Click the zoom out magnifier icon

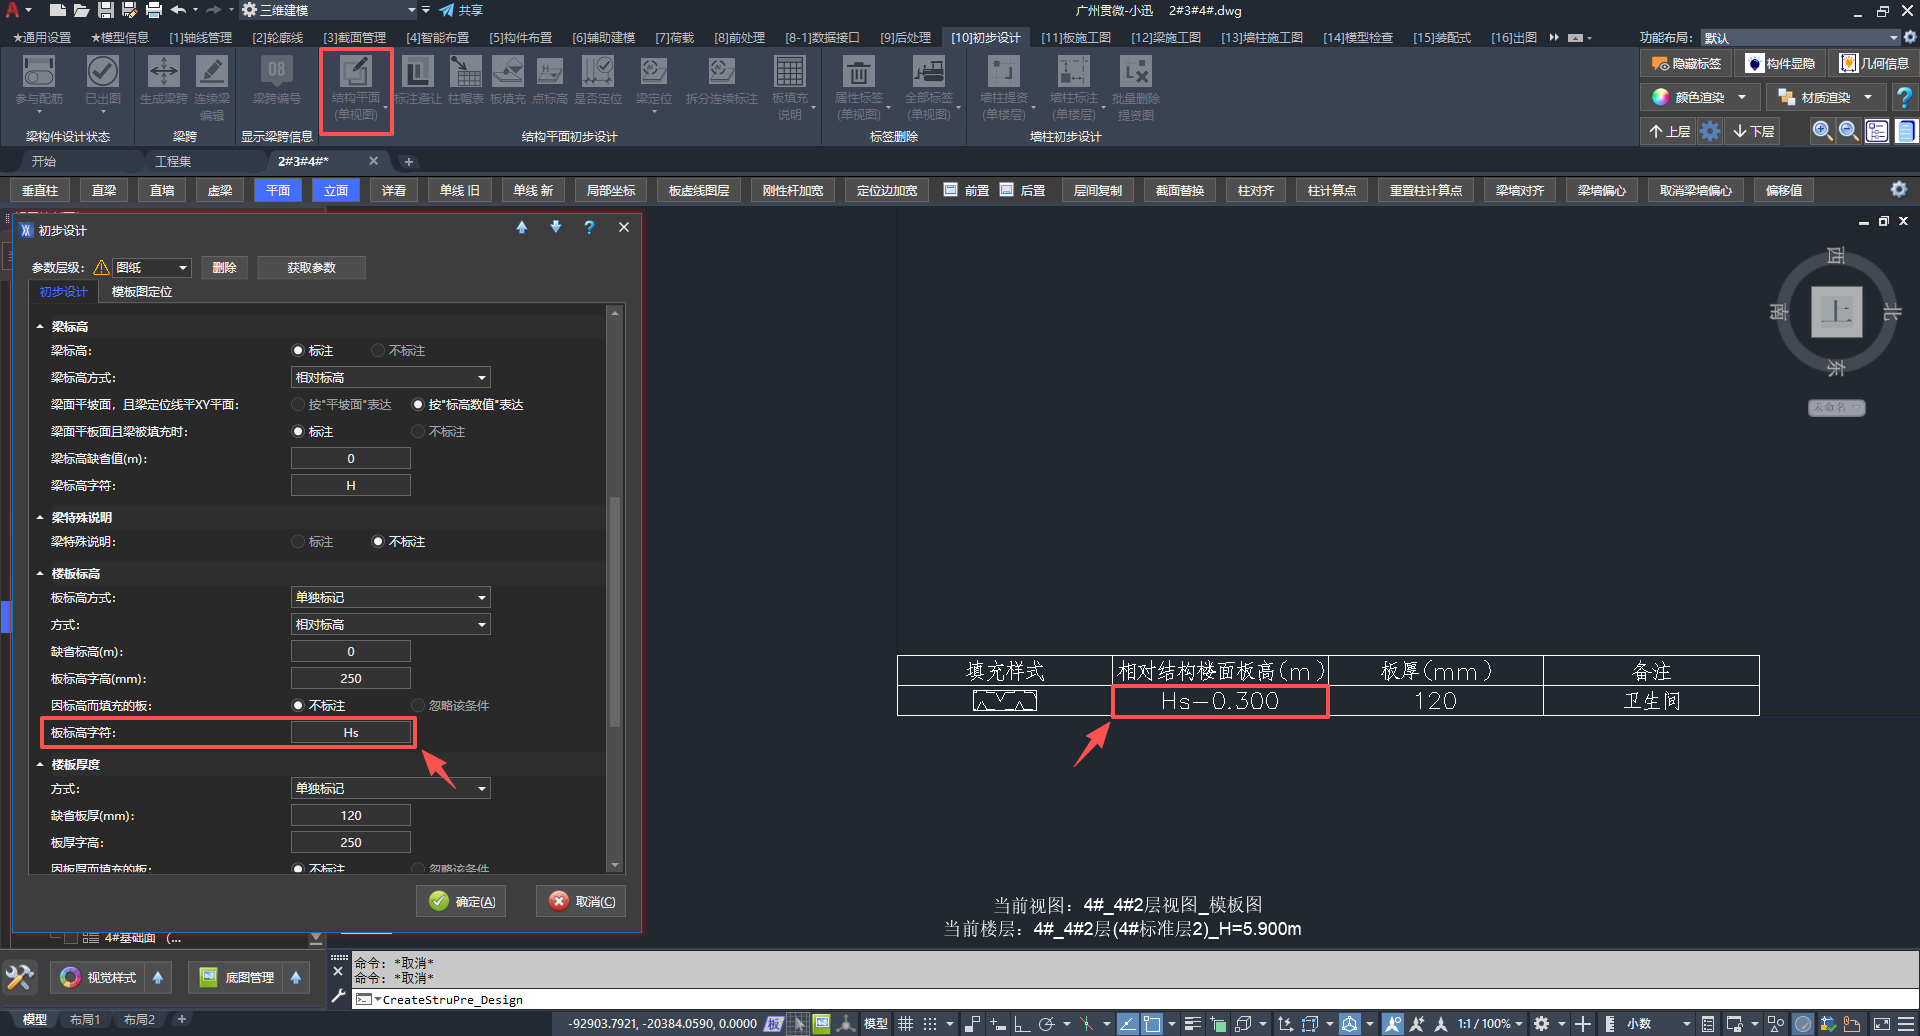pyautogui.click(x=1849, y=131)
